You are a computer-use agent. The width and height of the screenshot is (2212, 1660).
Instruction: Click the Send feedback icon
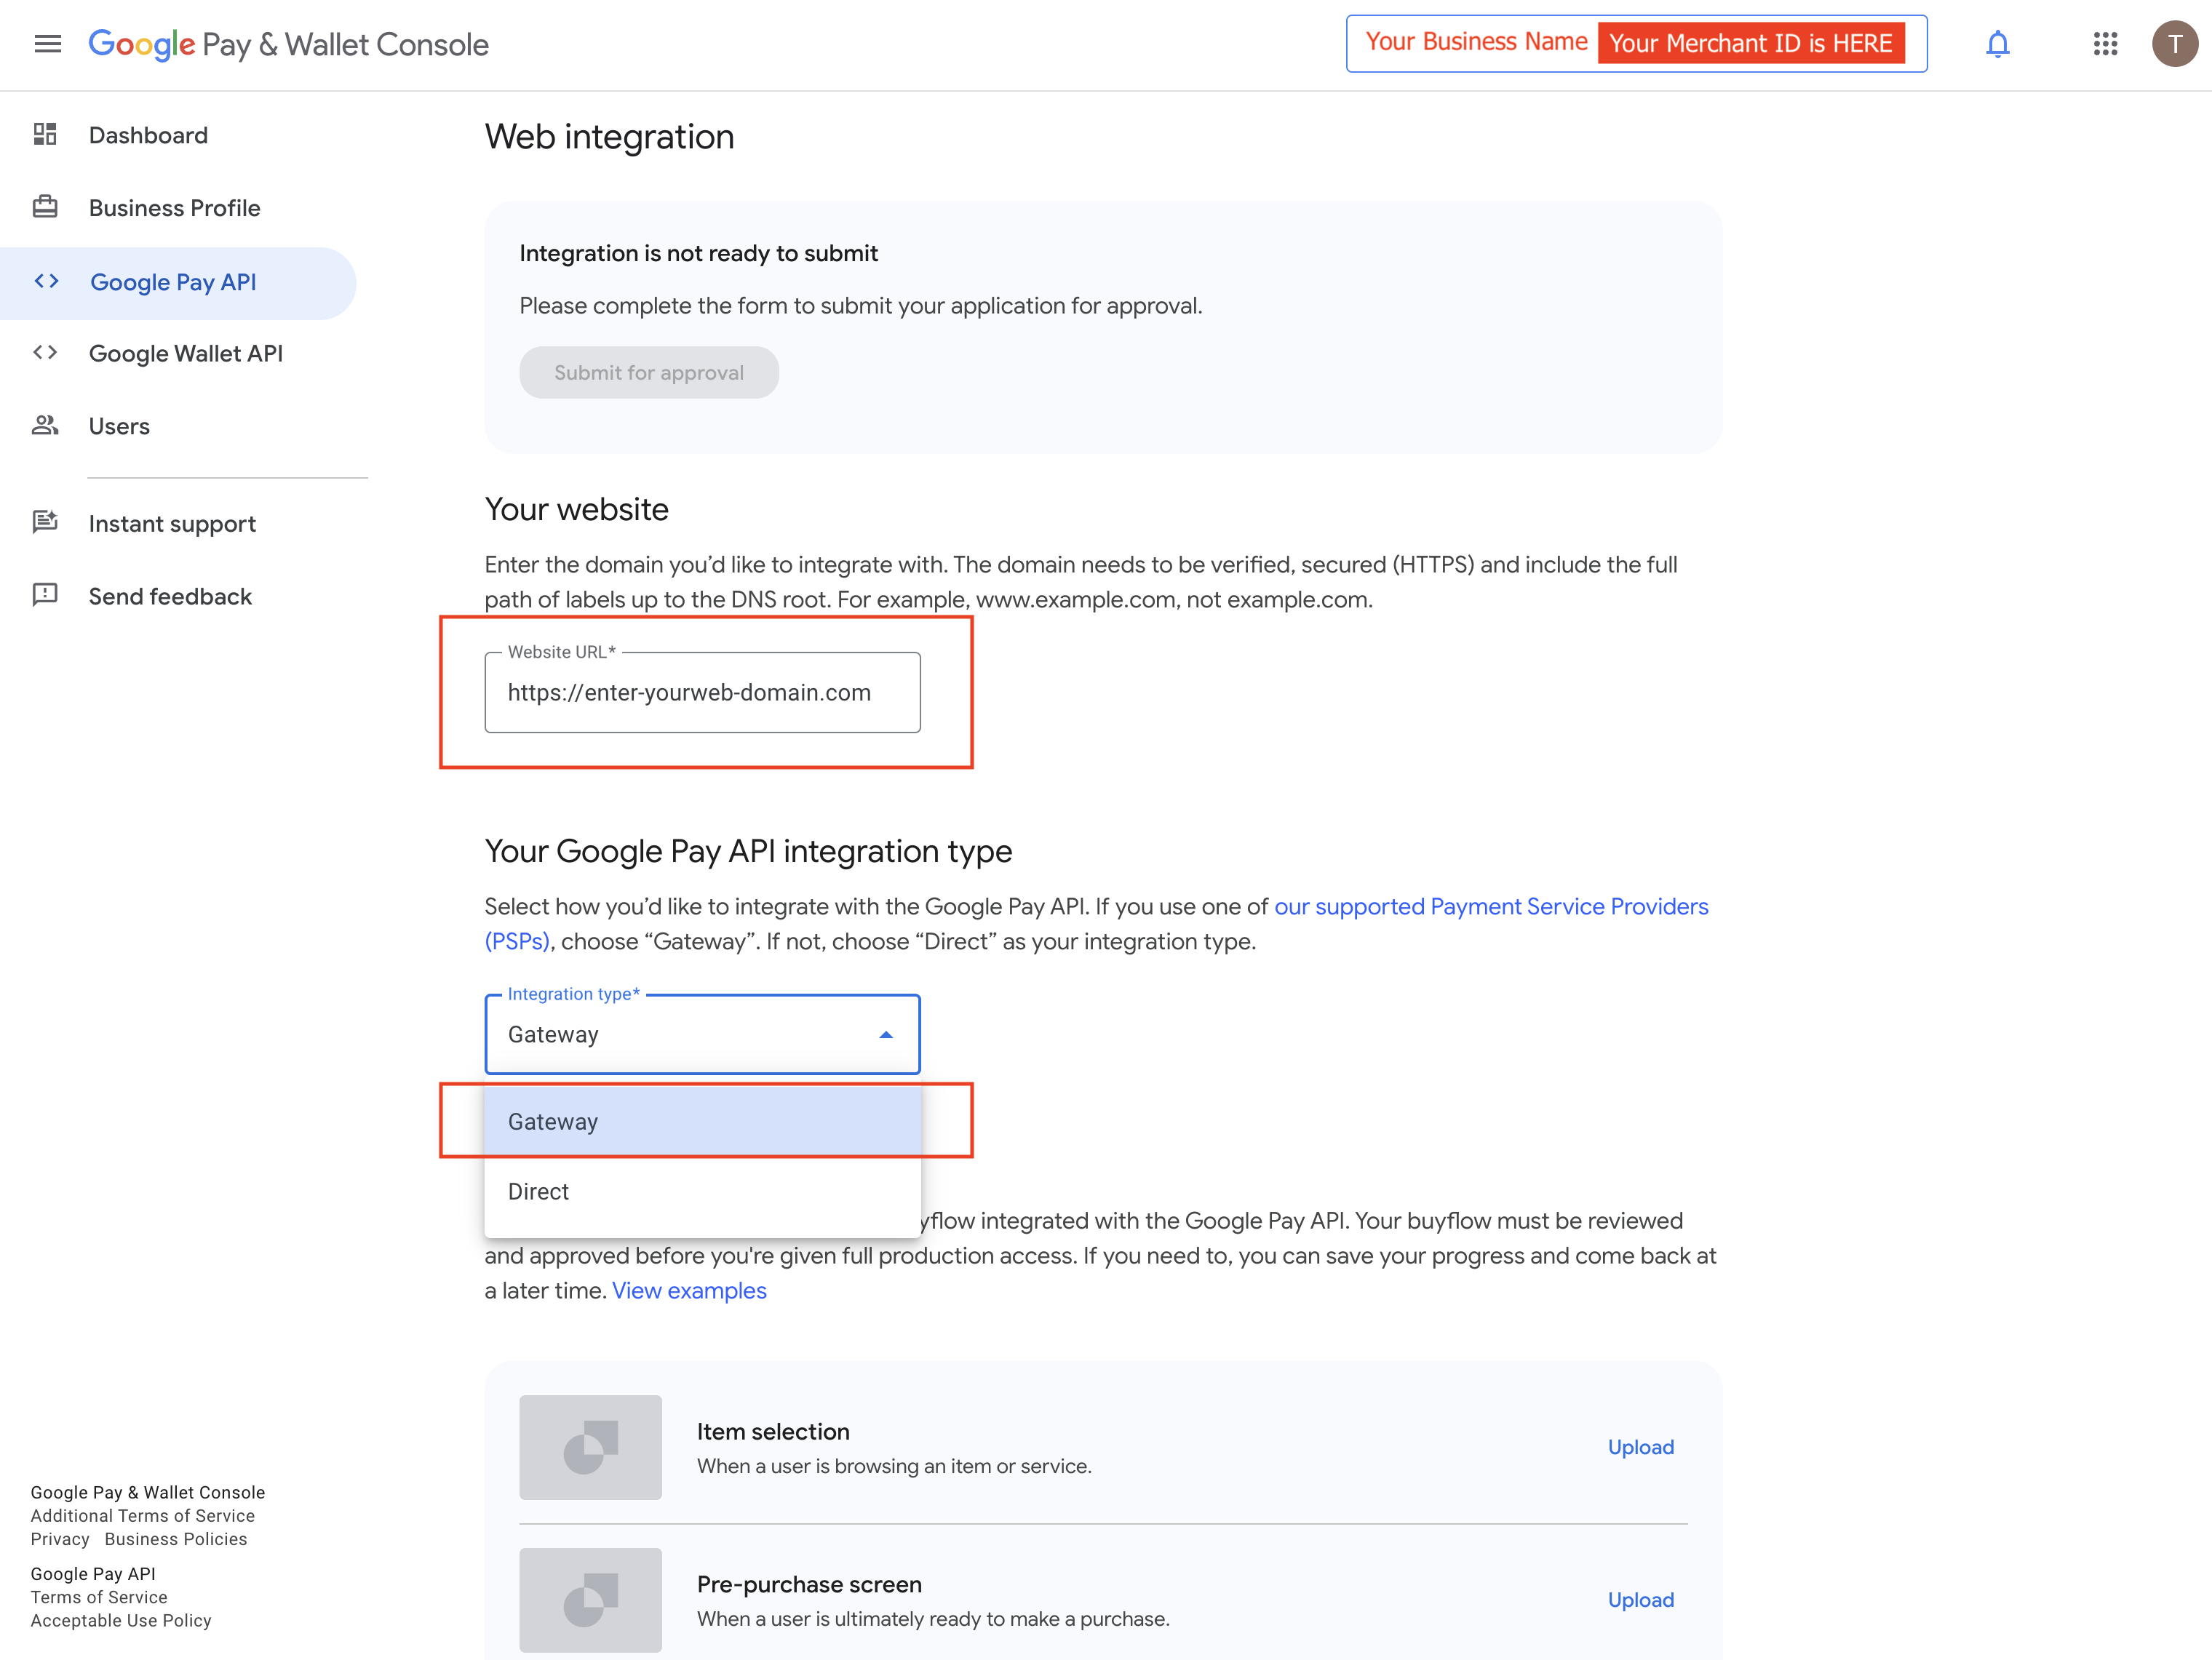click(x=45, y=596)
